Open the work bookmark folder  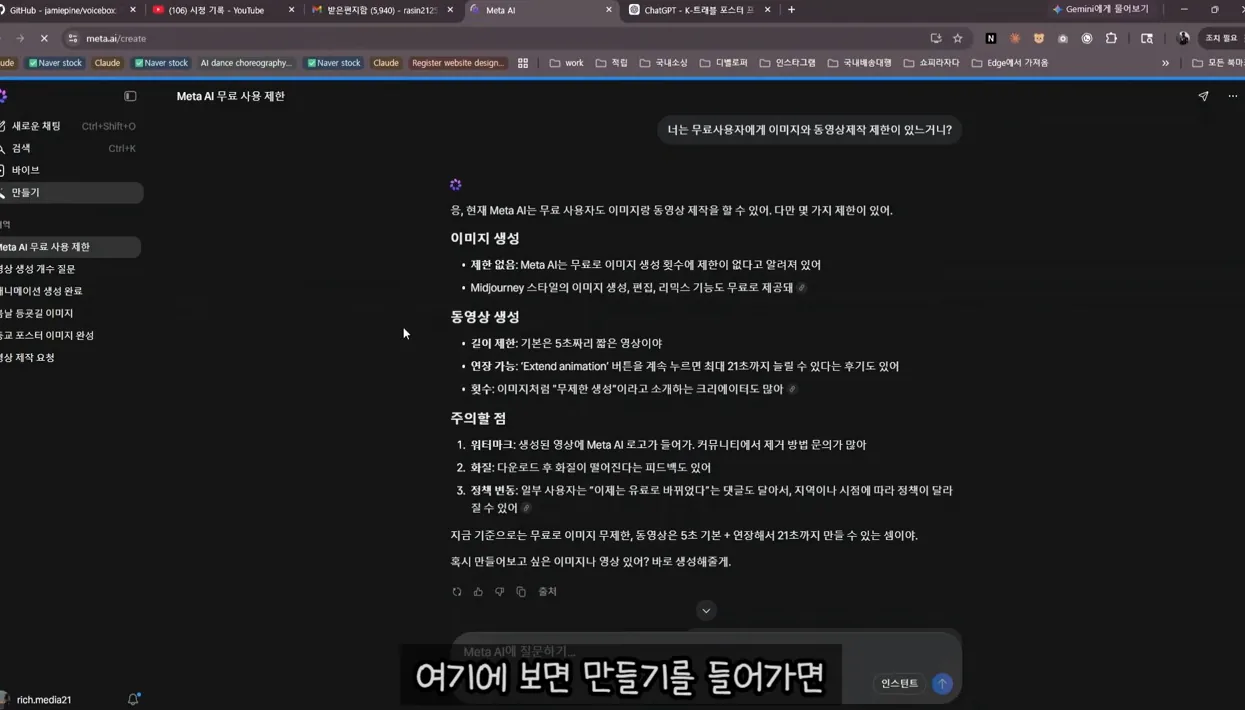click(567, 63)
